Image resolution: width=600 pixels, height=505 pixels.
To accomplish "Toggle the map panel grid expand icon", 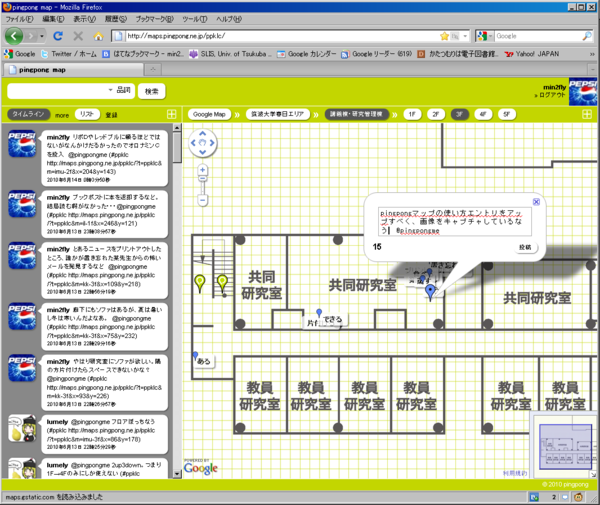I will tap(587, 114).
